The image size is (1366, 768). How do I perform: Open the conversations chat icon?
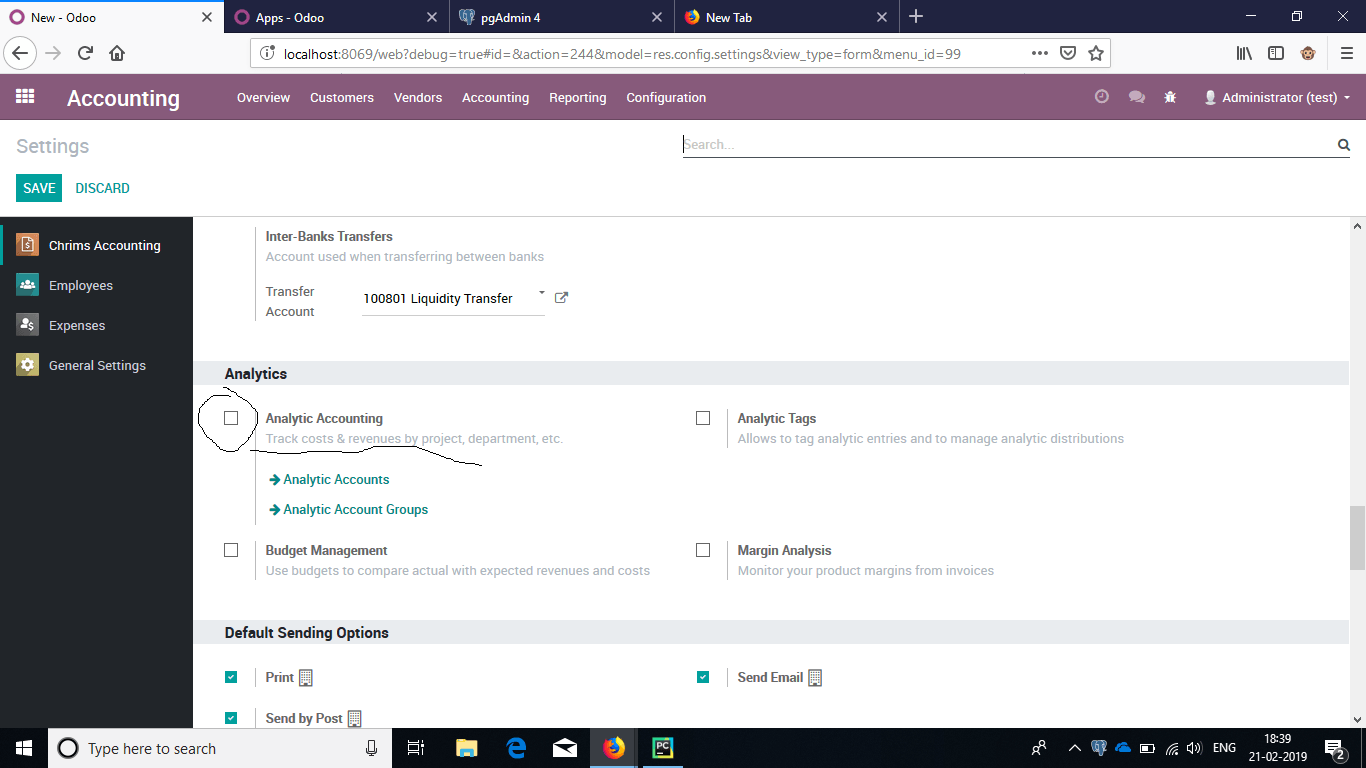[x=1136, y=97]
